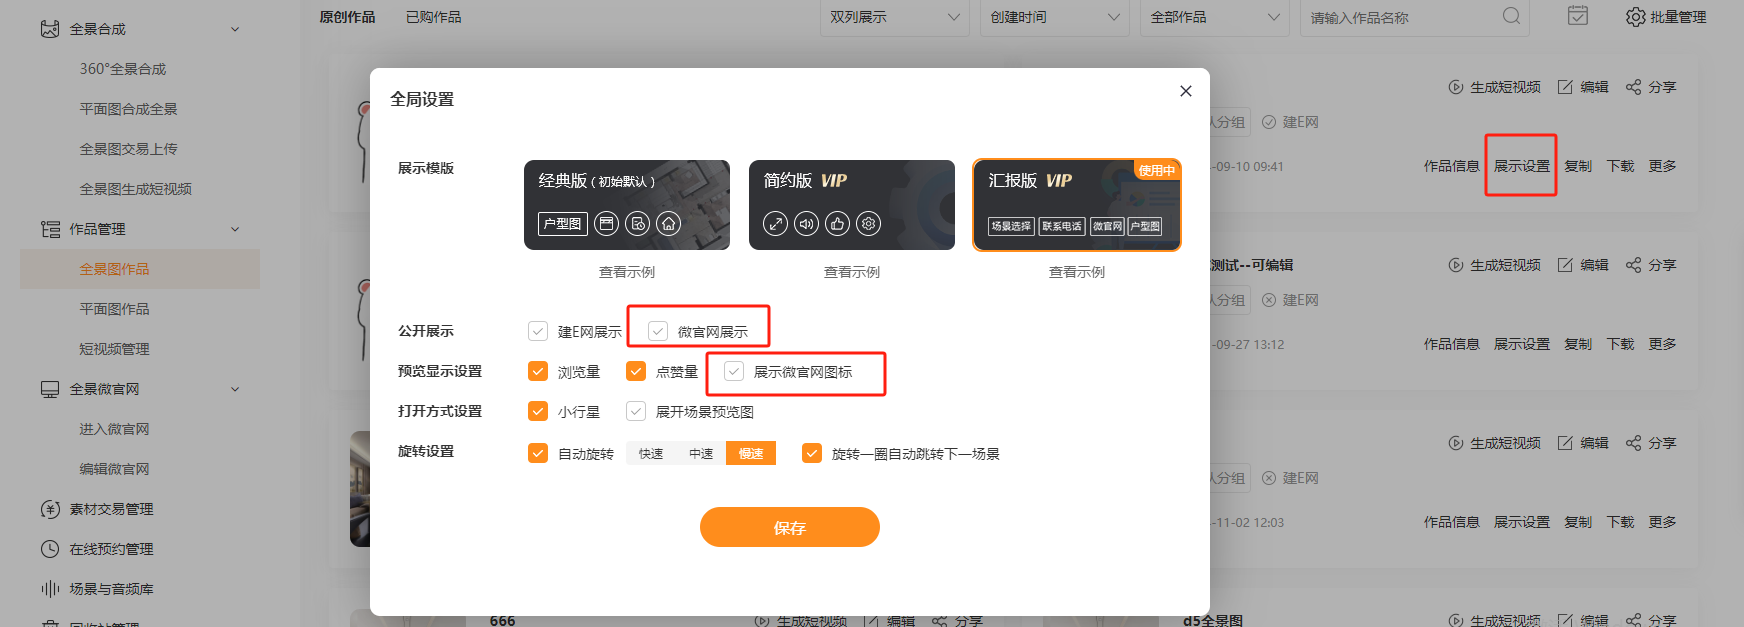Collapse the 全景微官网 sidebar section
This screenshot has width=1744, height=627.
(x=235, y=389)
